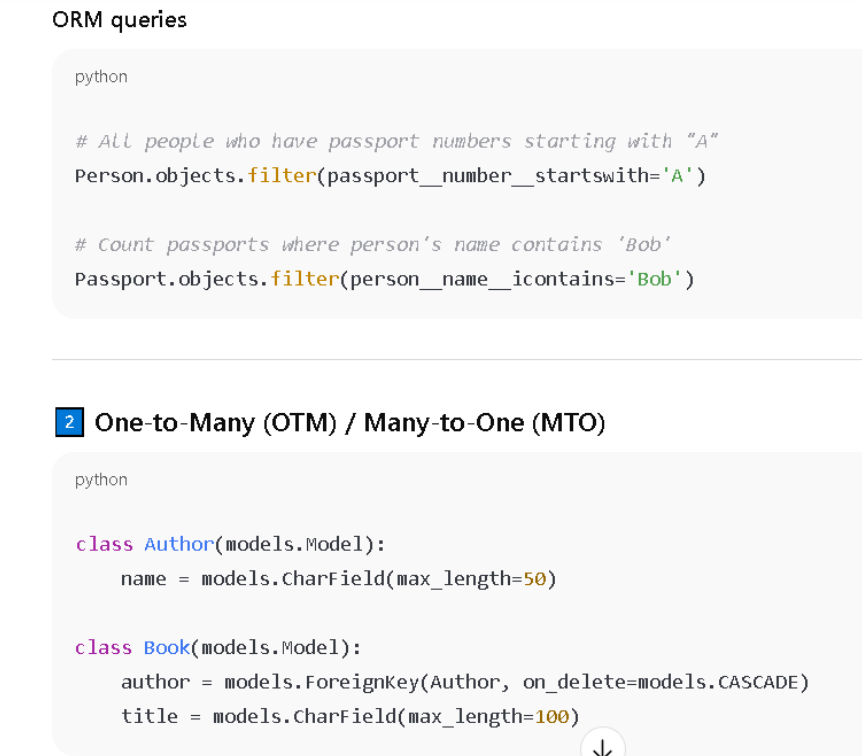Click the python label above the ORM code
This screenshot has width=862, height=756.
click(101, 77)
